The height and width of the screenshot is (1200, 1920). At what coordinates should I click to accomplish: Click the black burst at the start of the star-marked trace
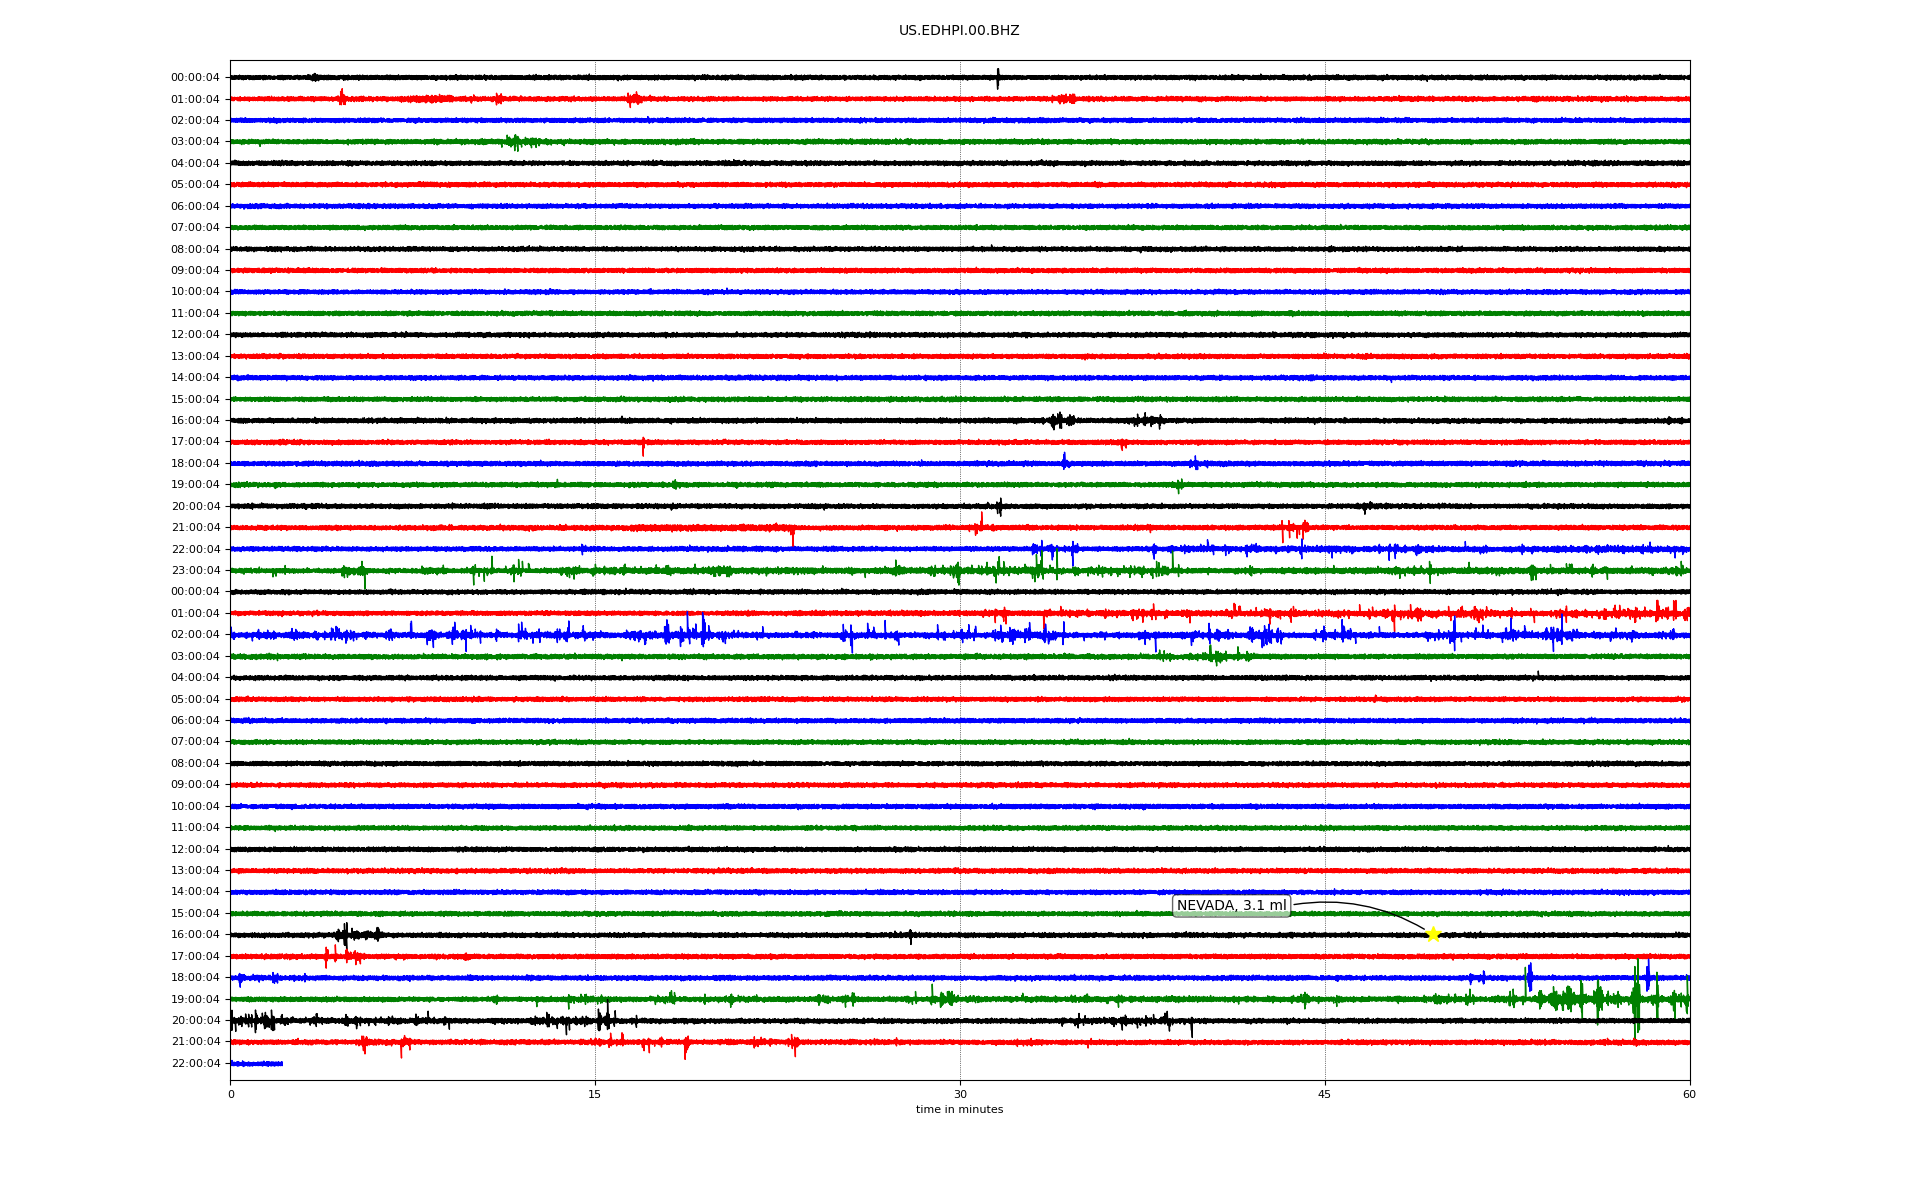345,934
